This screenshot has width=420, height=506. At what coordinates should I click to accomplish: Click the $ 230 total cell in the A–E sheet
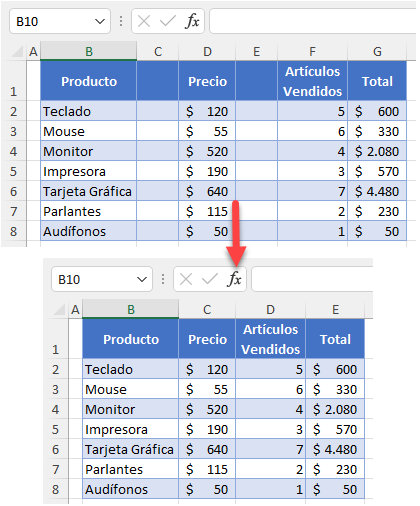coord(335,469)
